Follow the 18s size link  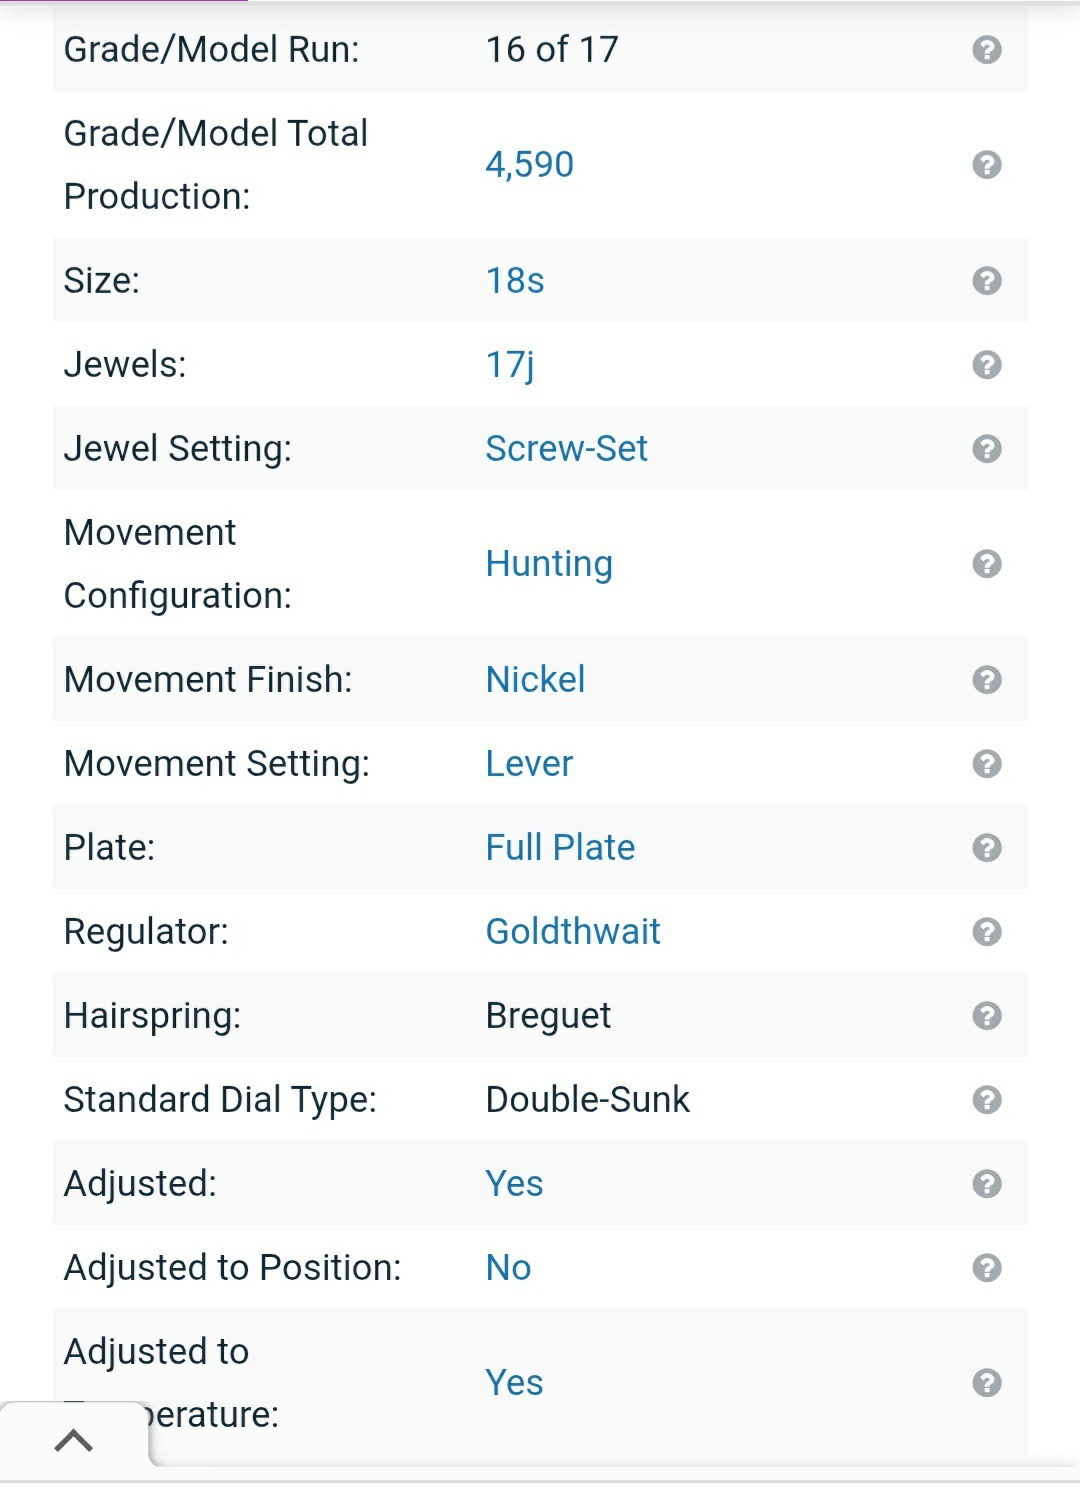515,281
